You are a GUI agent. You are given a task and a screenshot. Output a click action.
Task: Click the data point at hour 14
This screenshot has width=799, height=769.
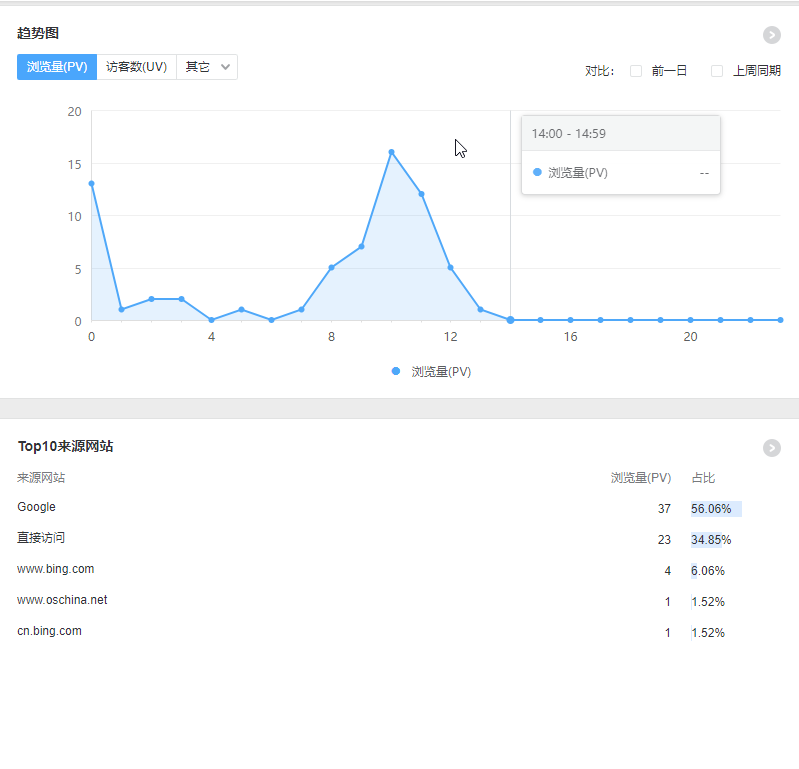pyautogui.click(x=510, y=320)
